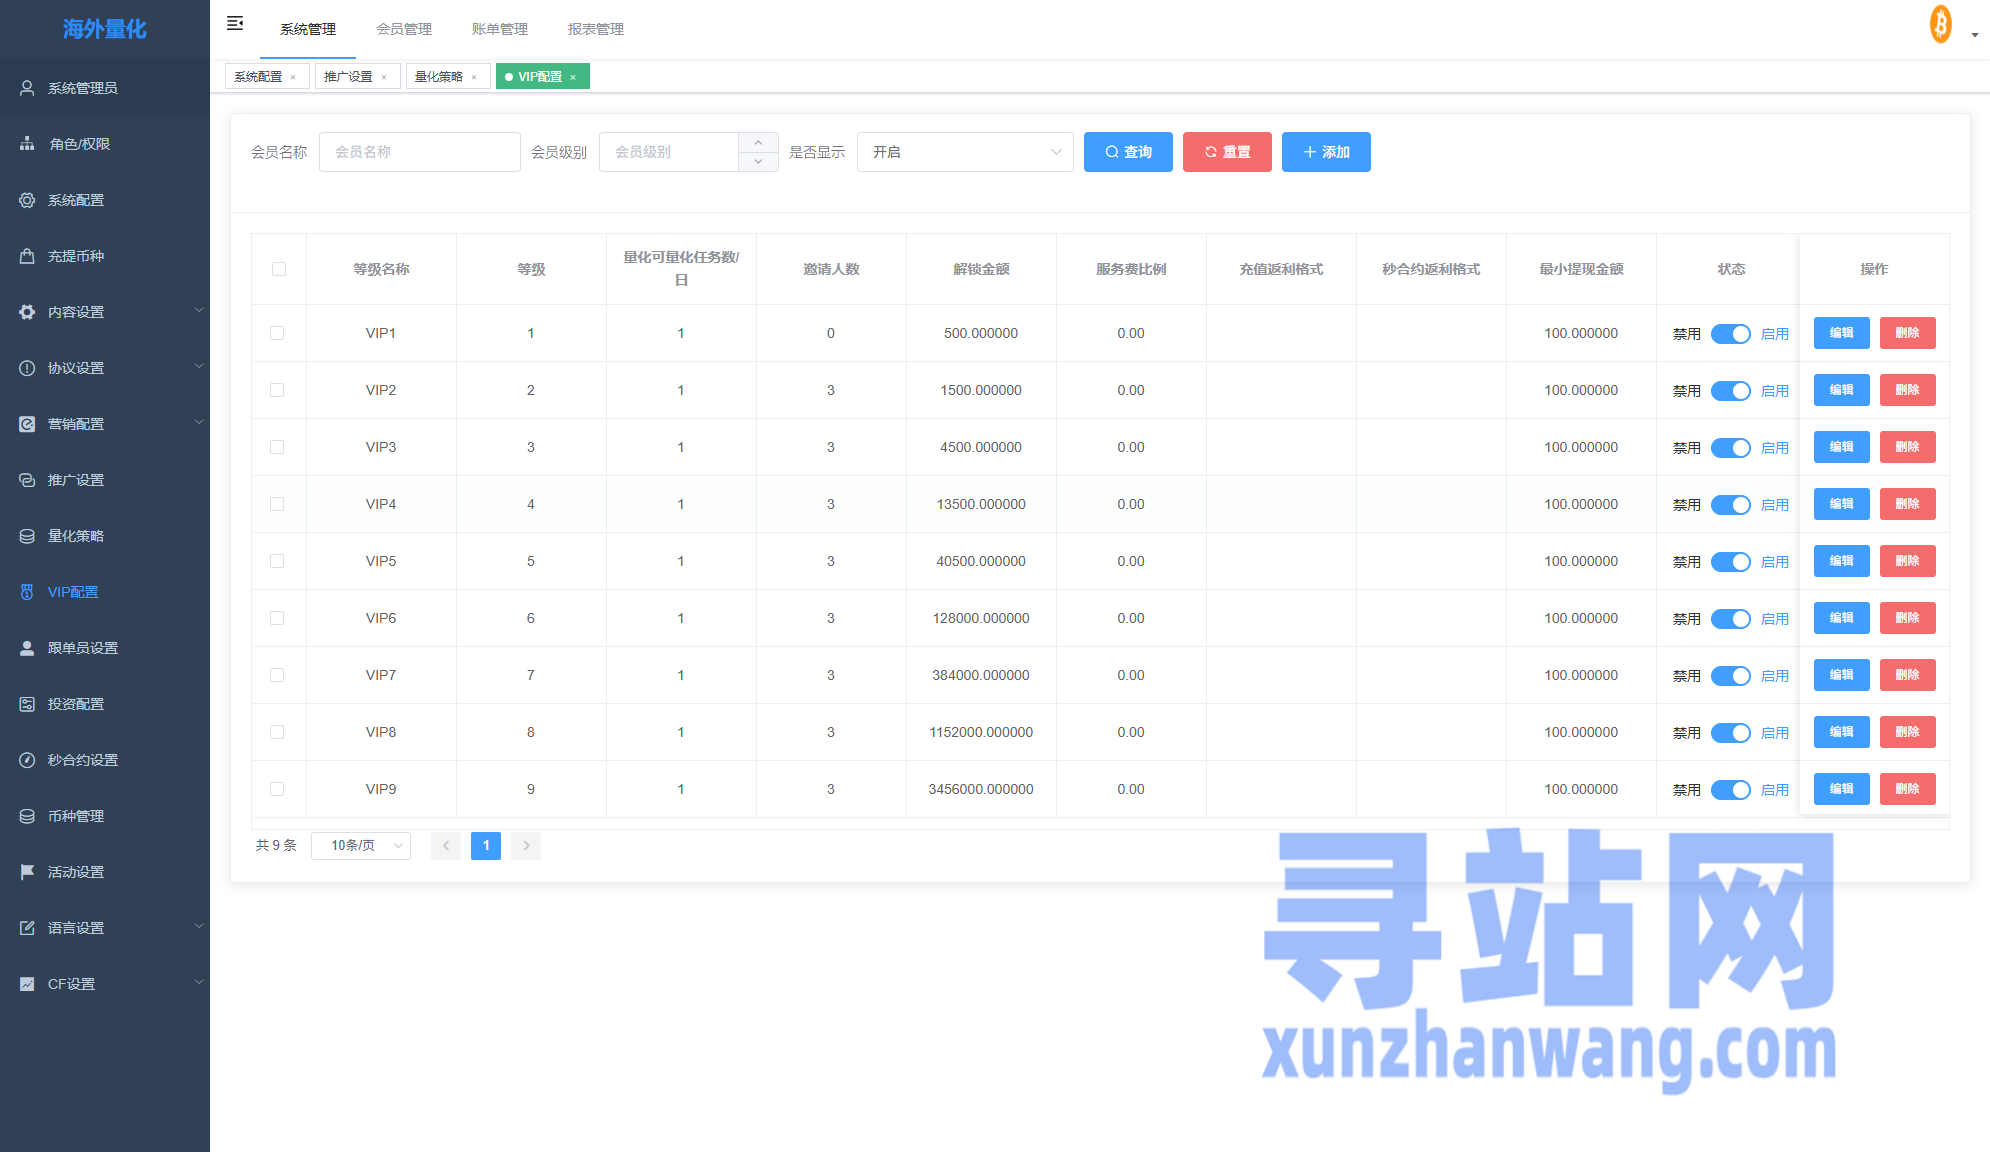The height and width of the screenshot is (1152, 1990).
Task: Click the 查询 search button
Action: (1128, 152)
